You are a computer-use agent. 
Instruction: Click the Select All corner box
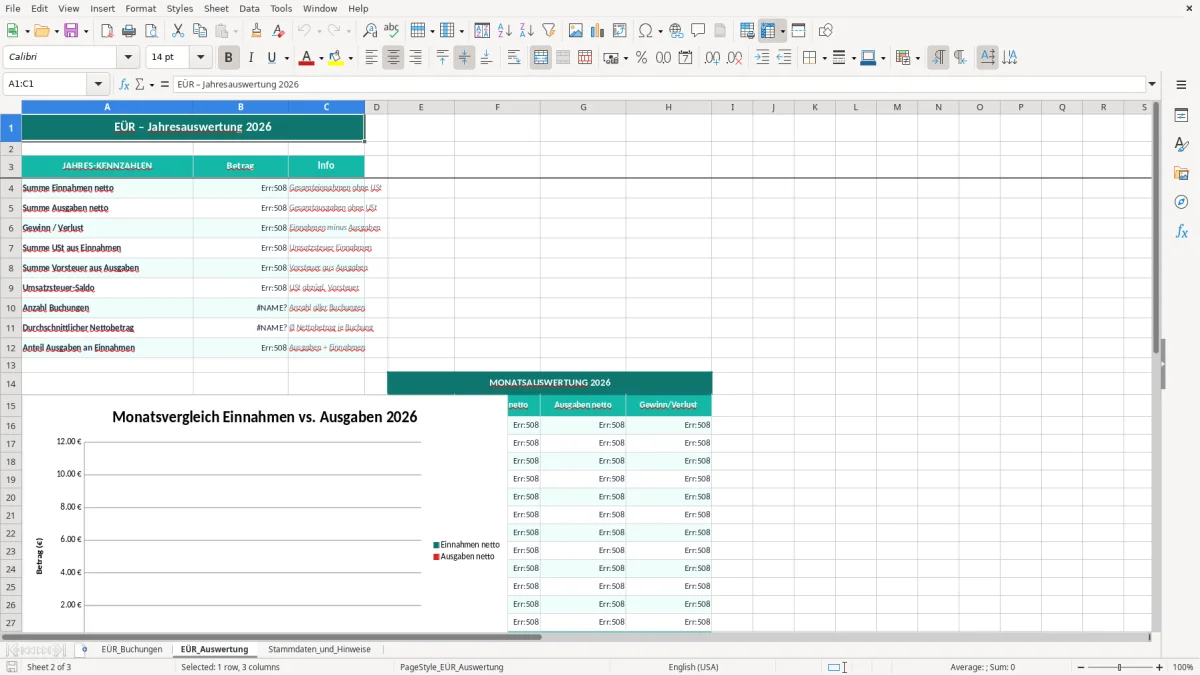click(x=11, y=107)
